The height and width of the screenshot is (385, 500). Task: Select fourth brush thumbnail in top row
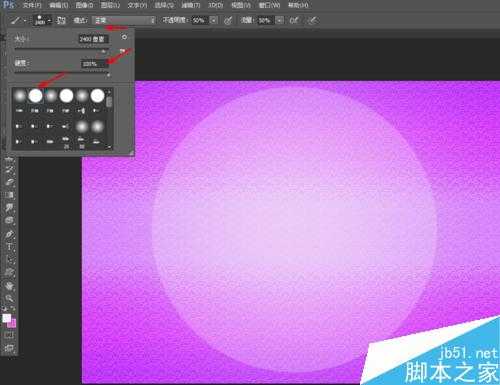pos(66,96)
